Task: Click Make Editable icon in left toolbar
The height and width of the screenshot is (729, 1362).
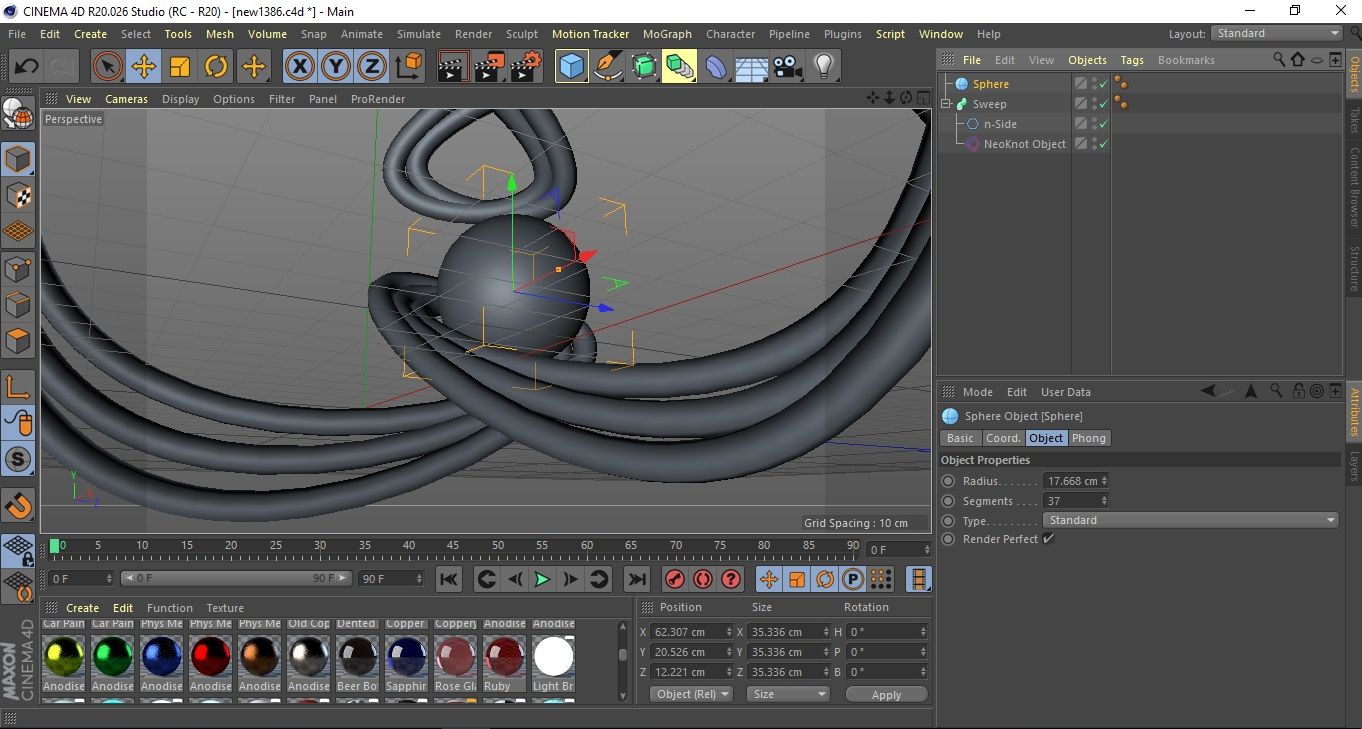Action: [x=18, y=113]
